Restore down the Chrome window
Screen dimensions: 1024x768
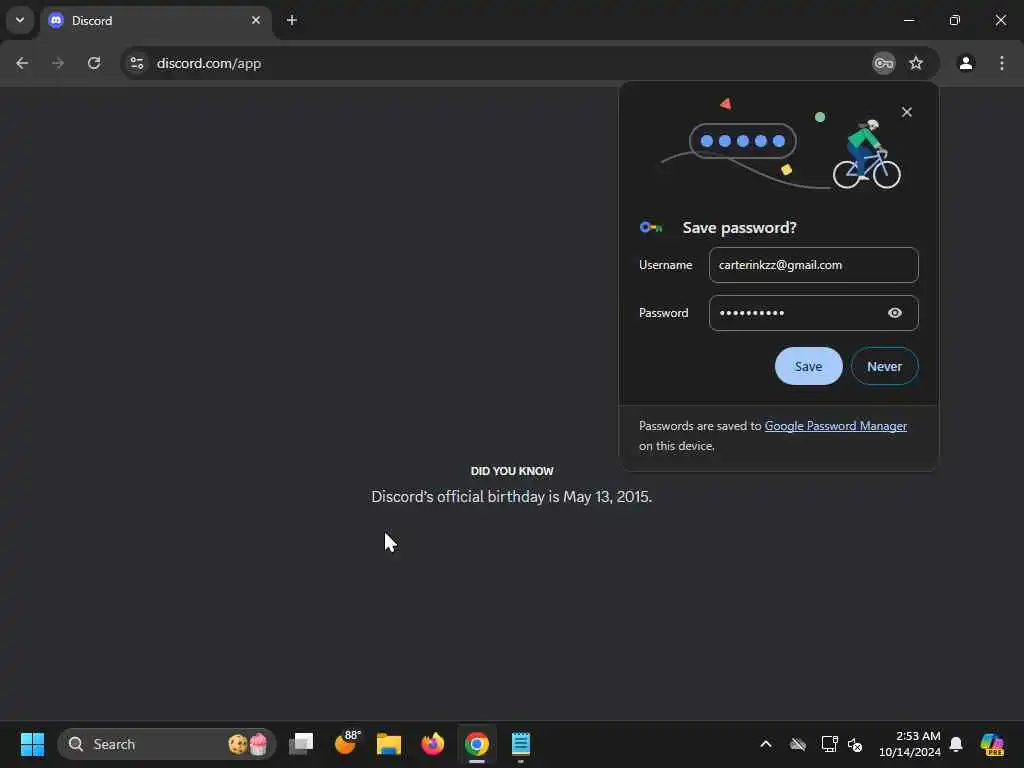tap(955, 20)
